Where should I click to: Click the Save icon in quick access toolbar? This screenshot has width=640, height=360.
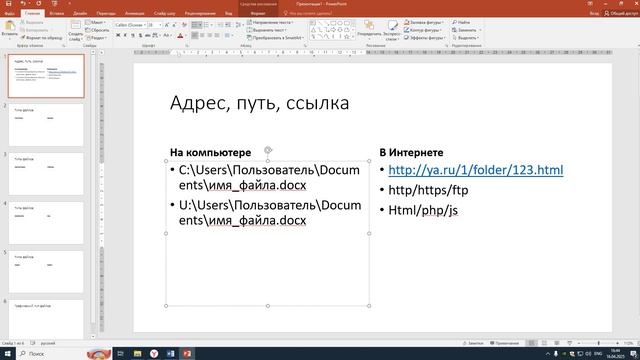[9, 4]
